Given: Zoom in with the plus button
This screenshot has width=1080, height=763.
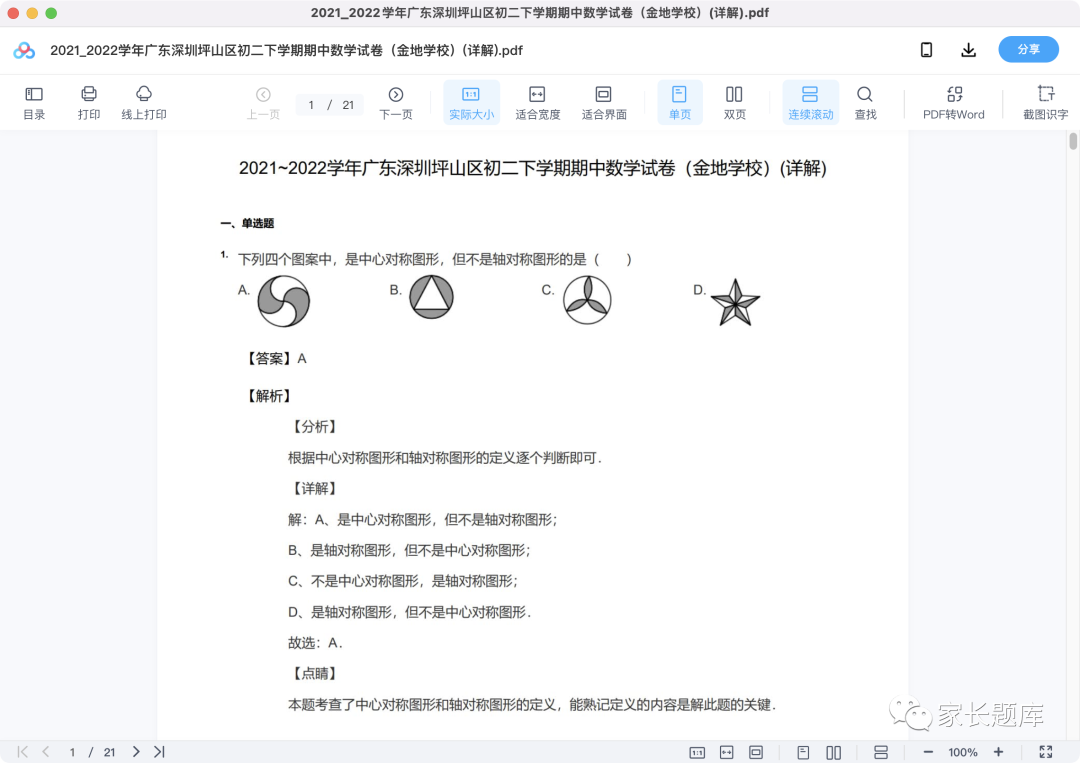Looking at the screenshot, I should pyautogui.click(x=998, y=752).
